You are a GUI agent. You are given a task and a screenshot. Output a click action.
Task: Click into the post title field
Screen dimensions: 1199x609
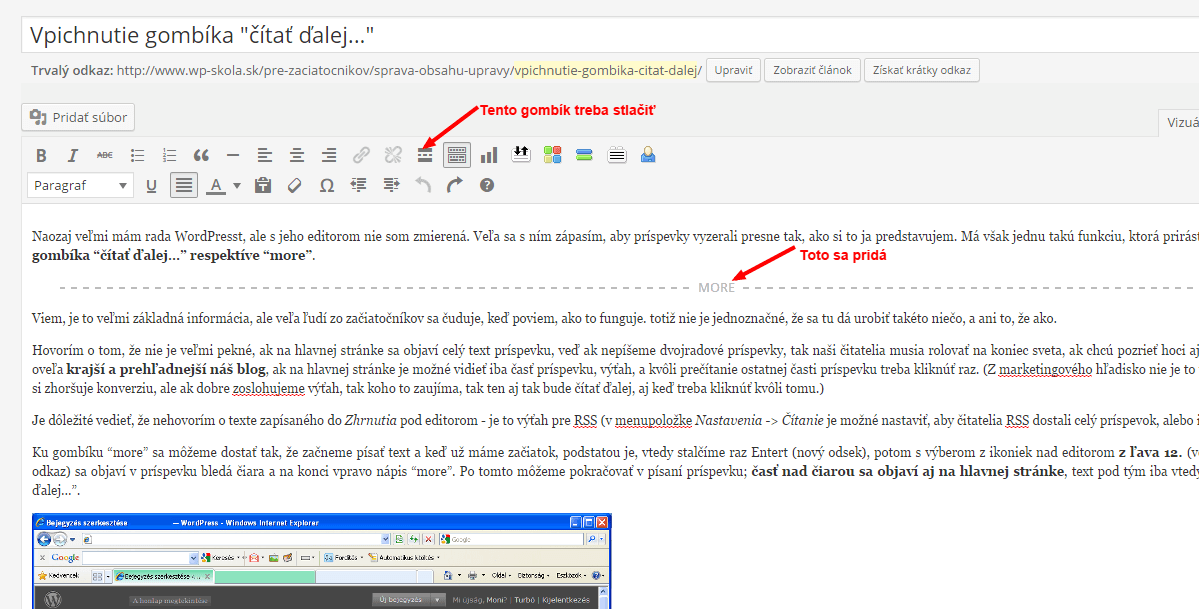(610, 35)
